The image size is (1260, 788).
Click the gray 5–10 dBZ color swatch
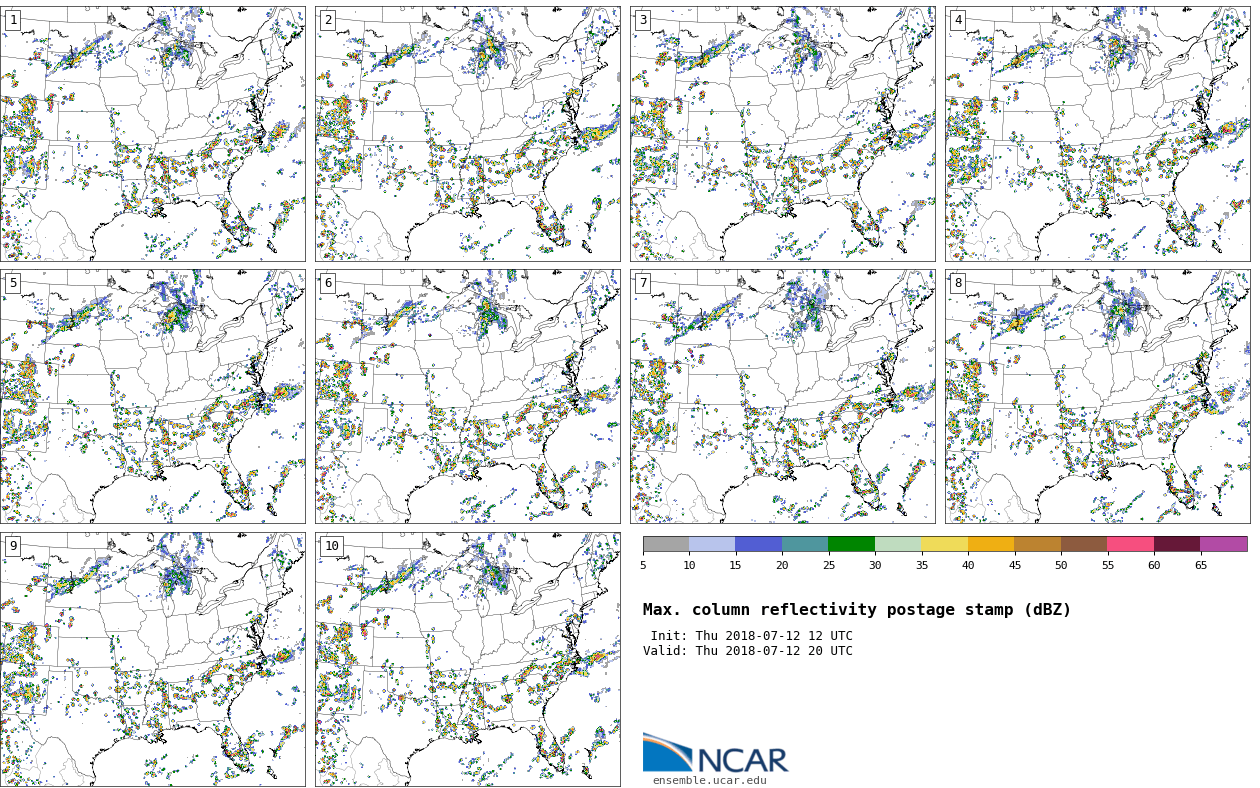click(x=666, y=544)
